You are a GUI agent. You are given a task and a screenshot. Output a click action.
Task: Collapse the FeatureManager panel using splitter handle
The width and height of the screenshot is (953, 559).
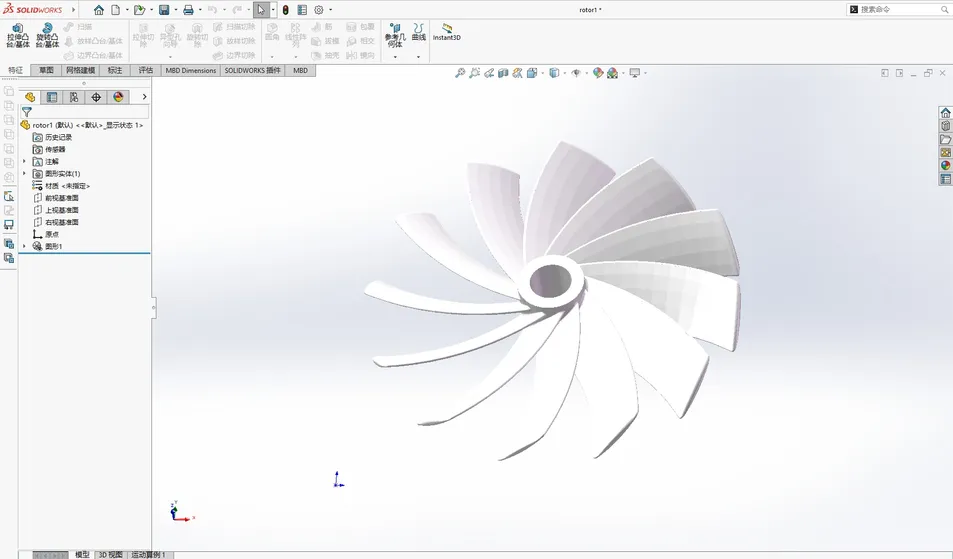[154, 309]
